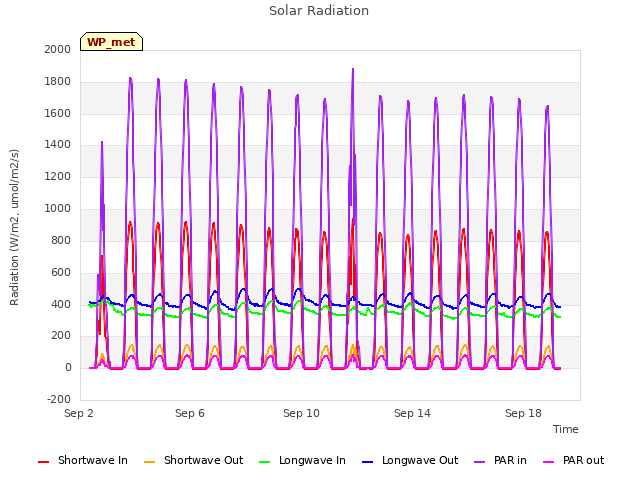The width and height of the screenshot is (640, 480).
Task: Click the purple PAR in legend swatch
Action: [x=480, y=462]
